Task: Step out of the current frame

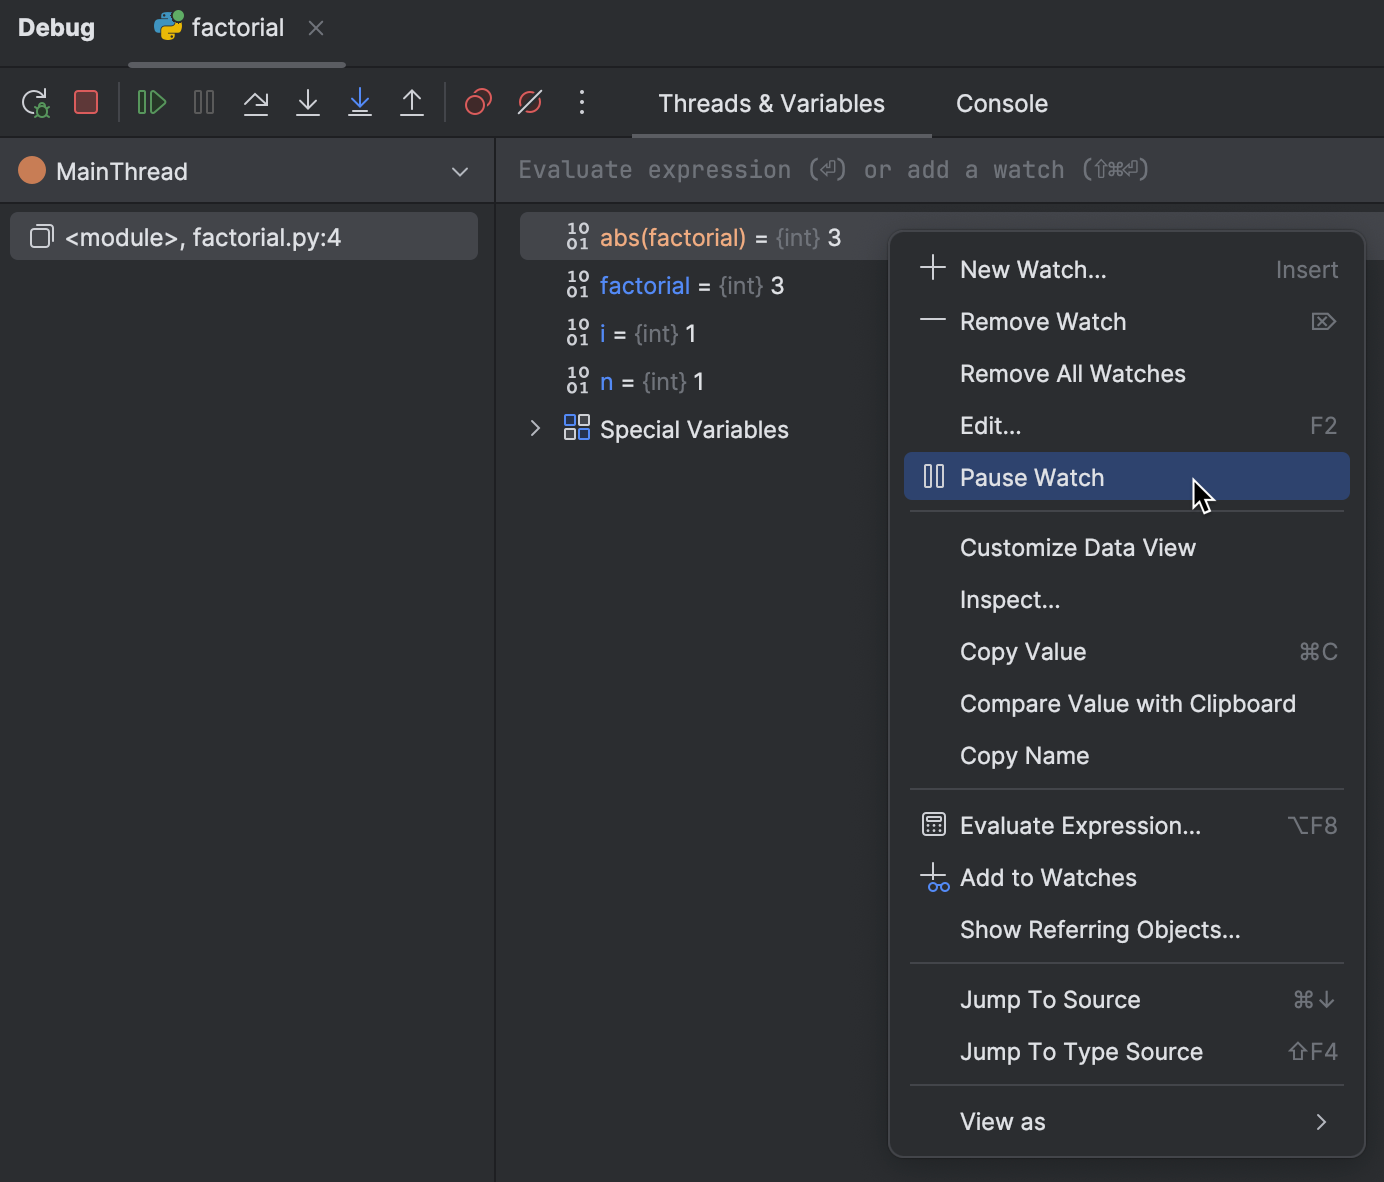Action: pos(412,102)
